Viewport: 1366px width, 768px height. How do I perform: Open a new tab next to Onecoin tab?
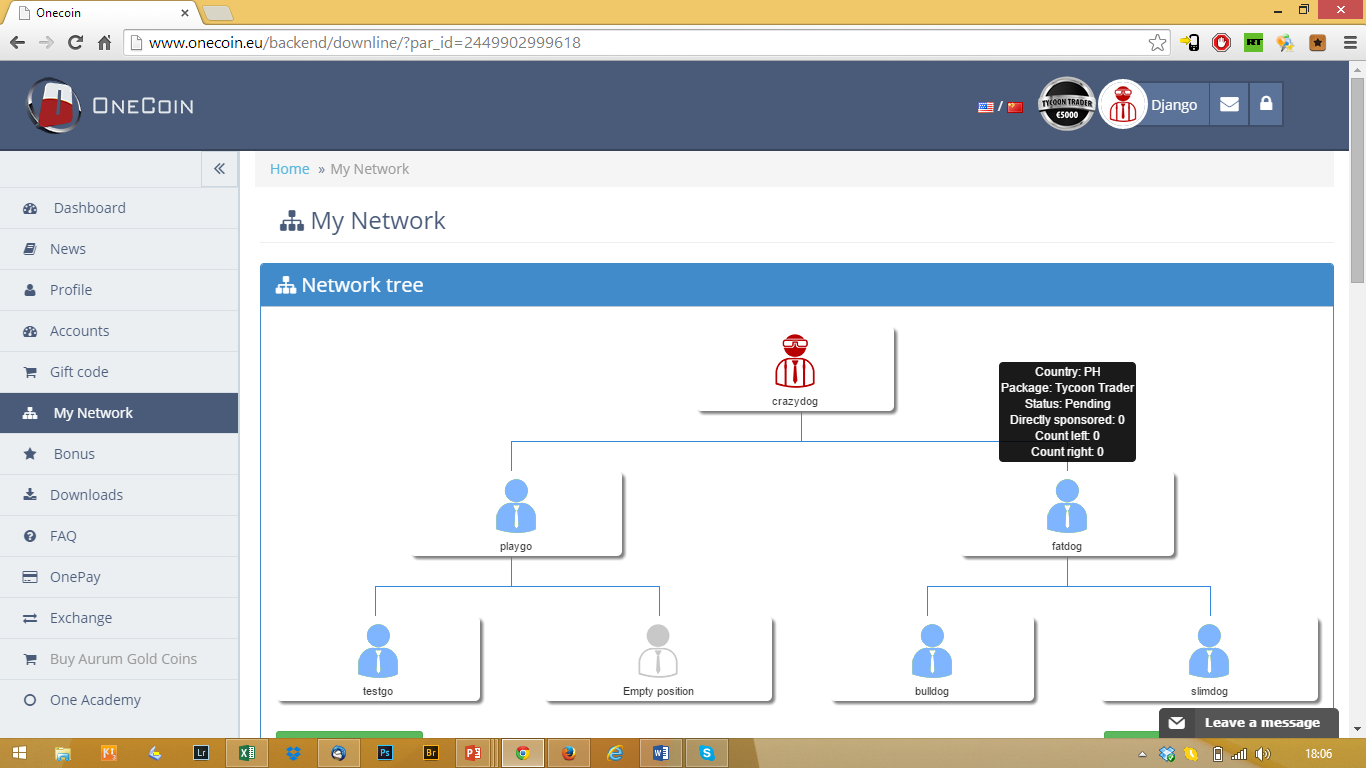(218, 13)
